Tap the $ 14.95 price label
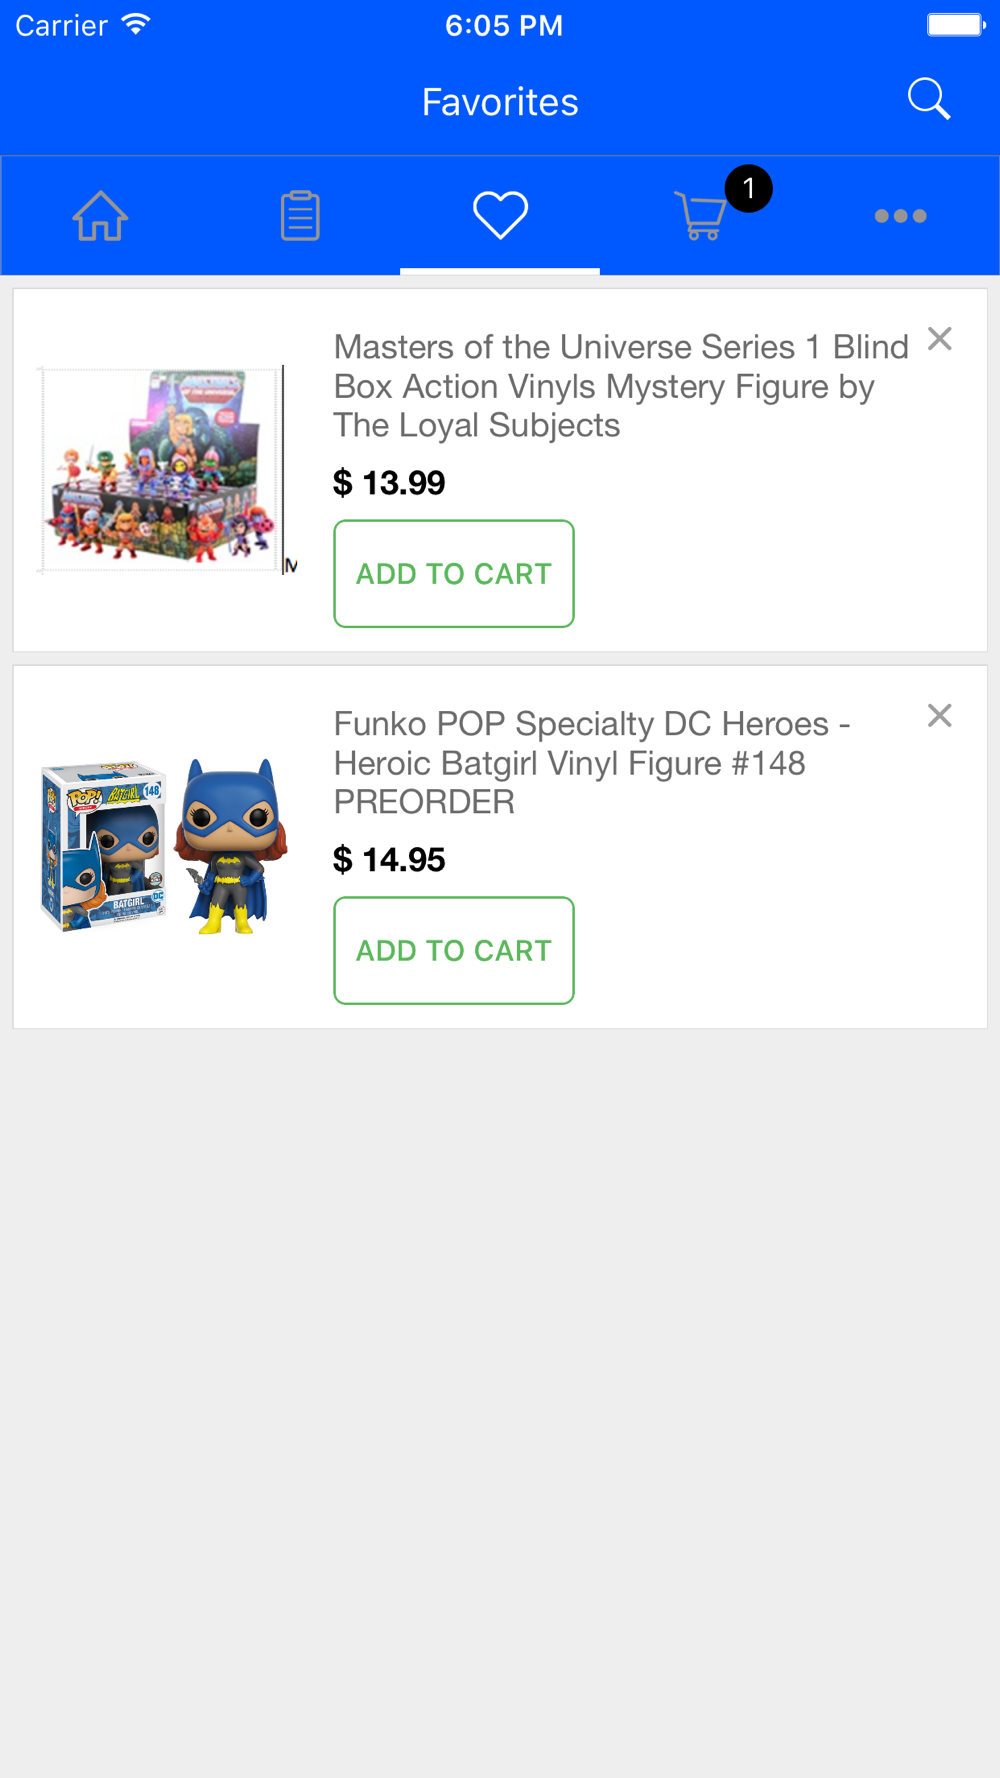Image resolution: width=1000 pixels, height=1778 pixels. coord(389,860)
